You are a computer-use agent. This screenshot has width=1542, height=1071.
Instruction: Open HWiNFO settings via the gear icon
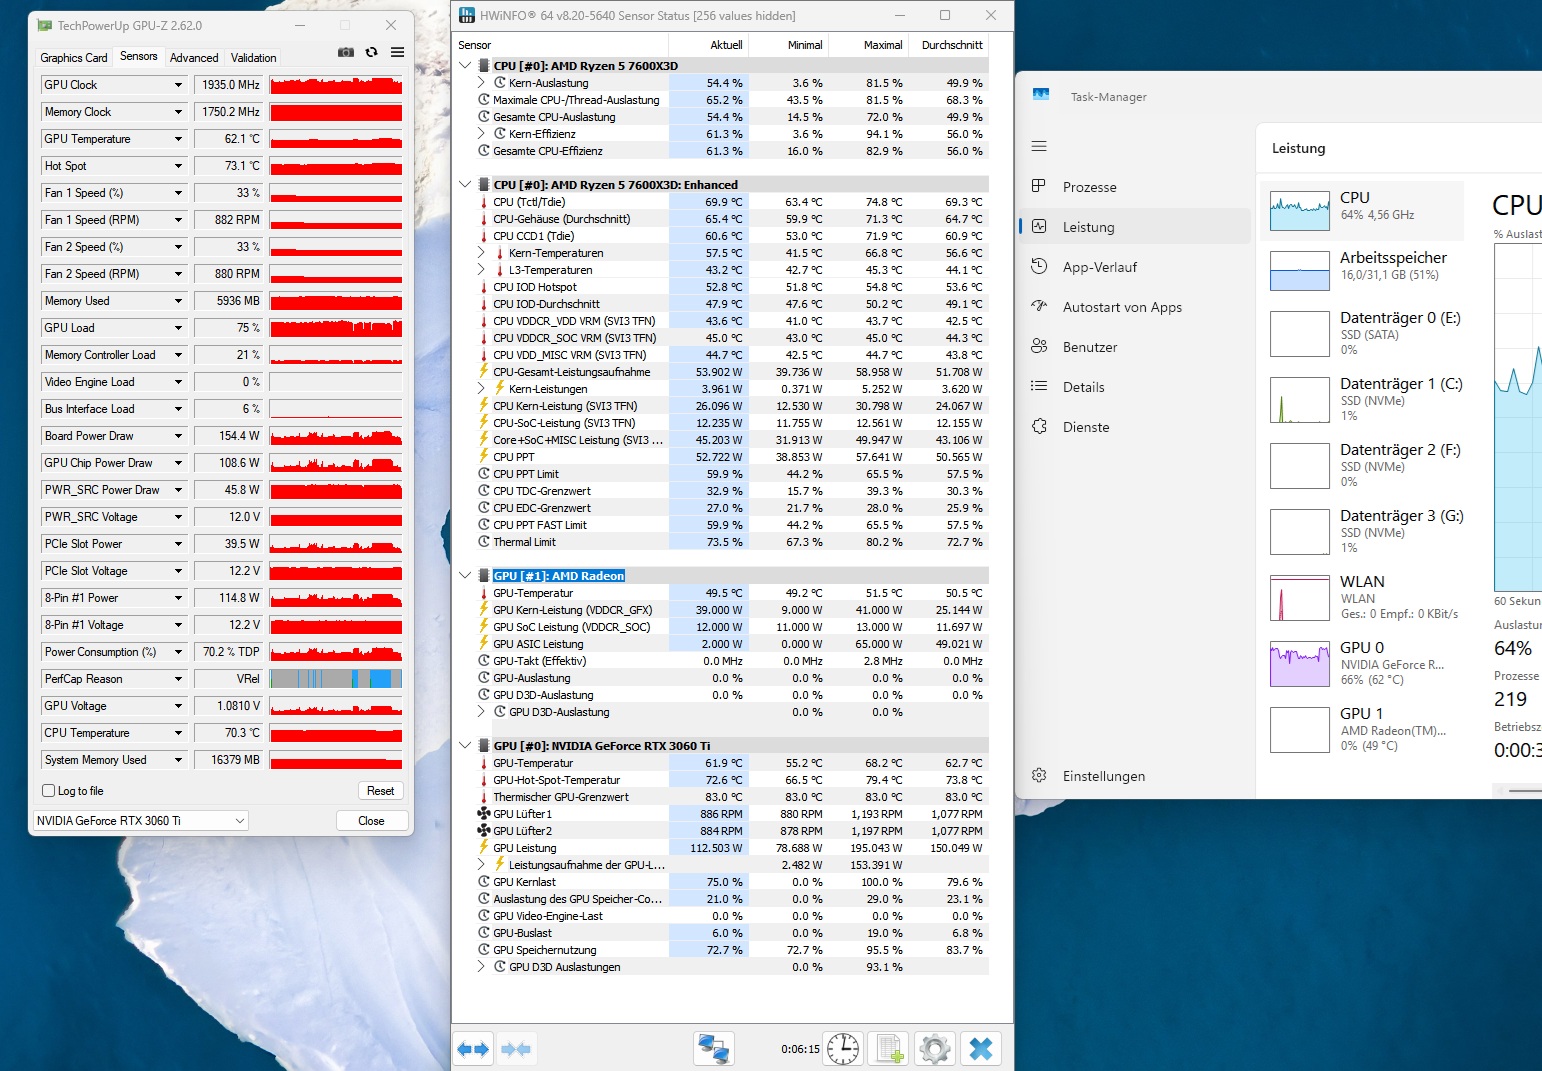934,1048
